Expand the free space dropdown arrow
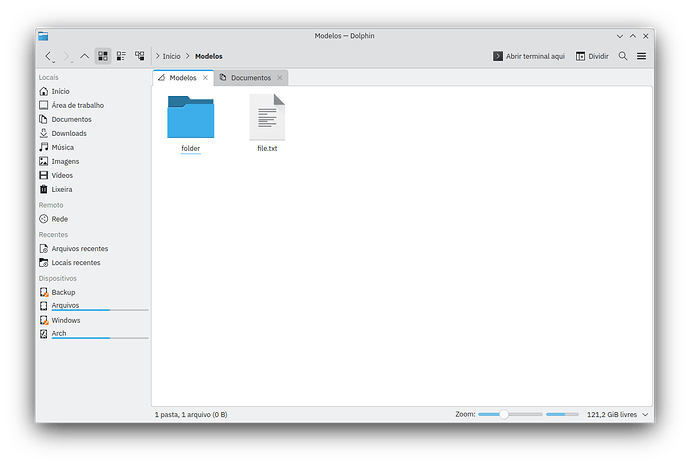 coord(645,414)
